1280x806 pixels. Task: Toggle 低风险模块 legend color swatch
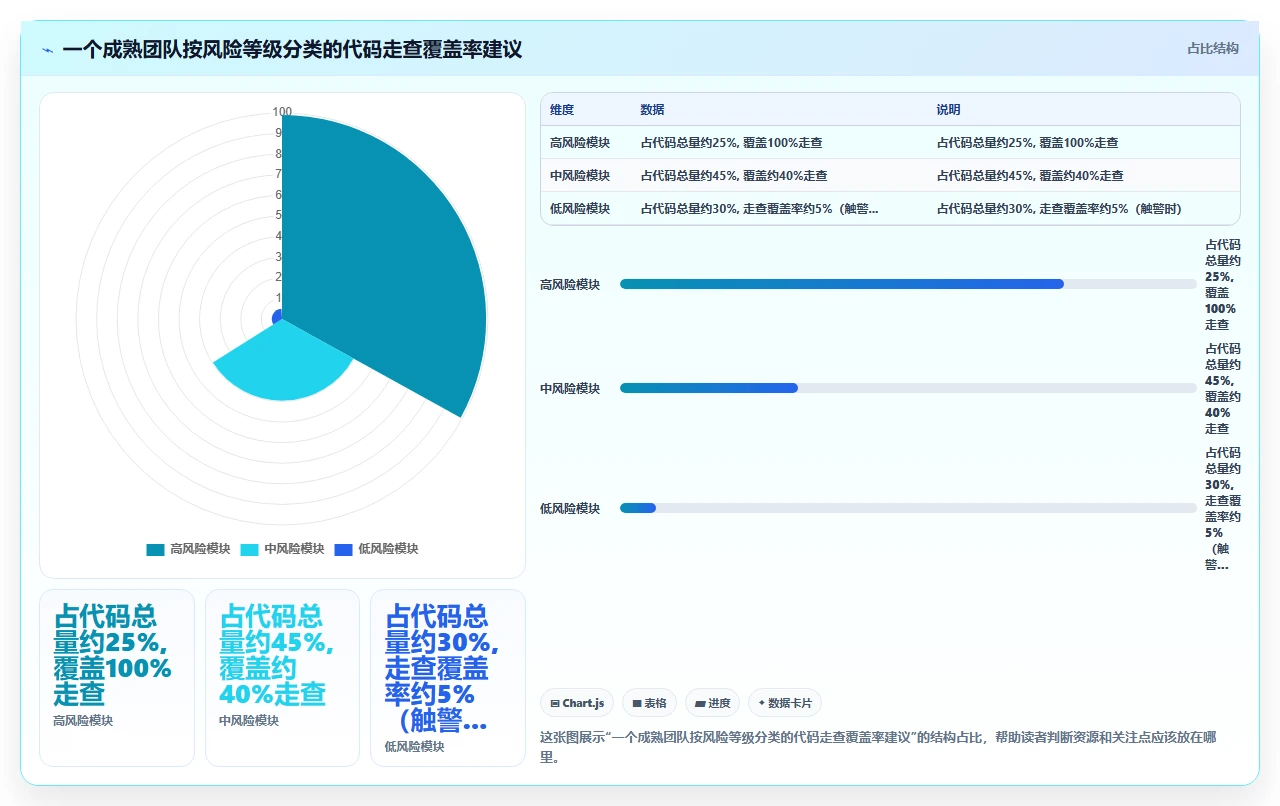coord(343,549)
